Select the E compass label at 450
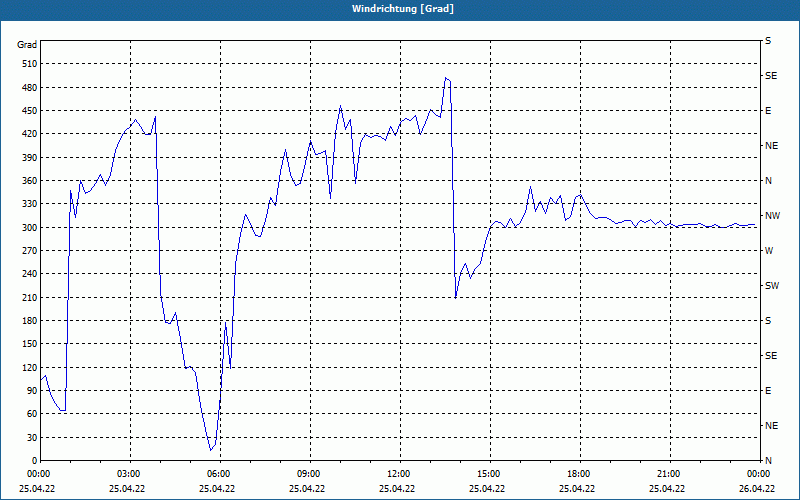Viewport: 800px width, 500px height. [x=768, y=111]
